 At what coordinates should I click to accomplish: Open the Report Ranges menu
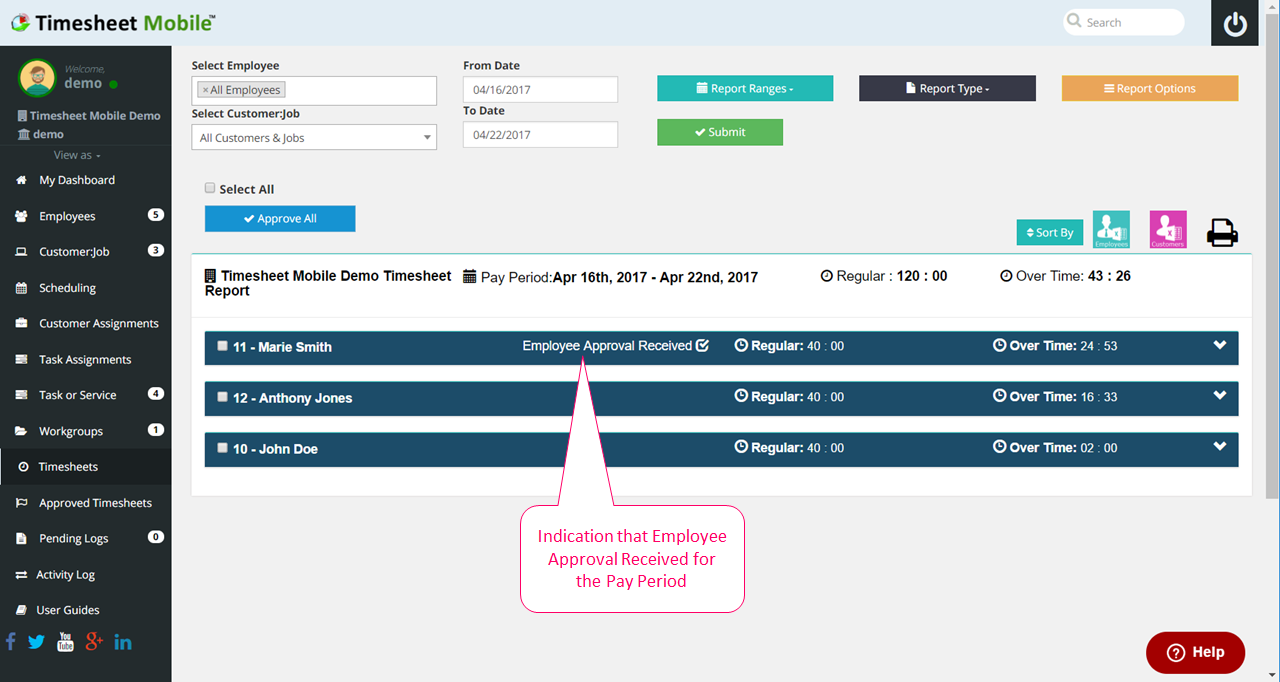click(744, 88)
